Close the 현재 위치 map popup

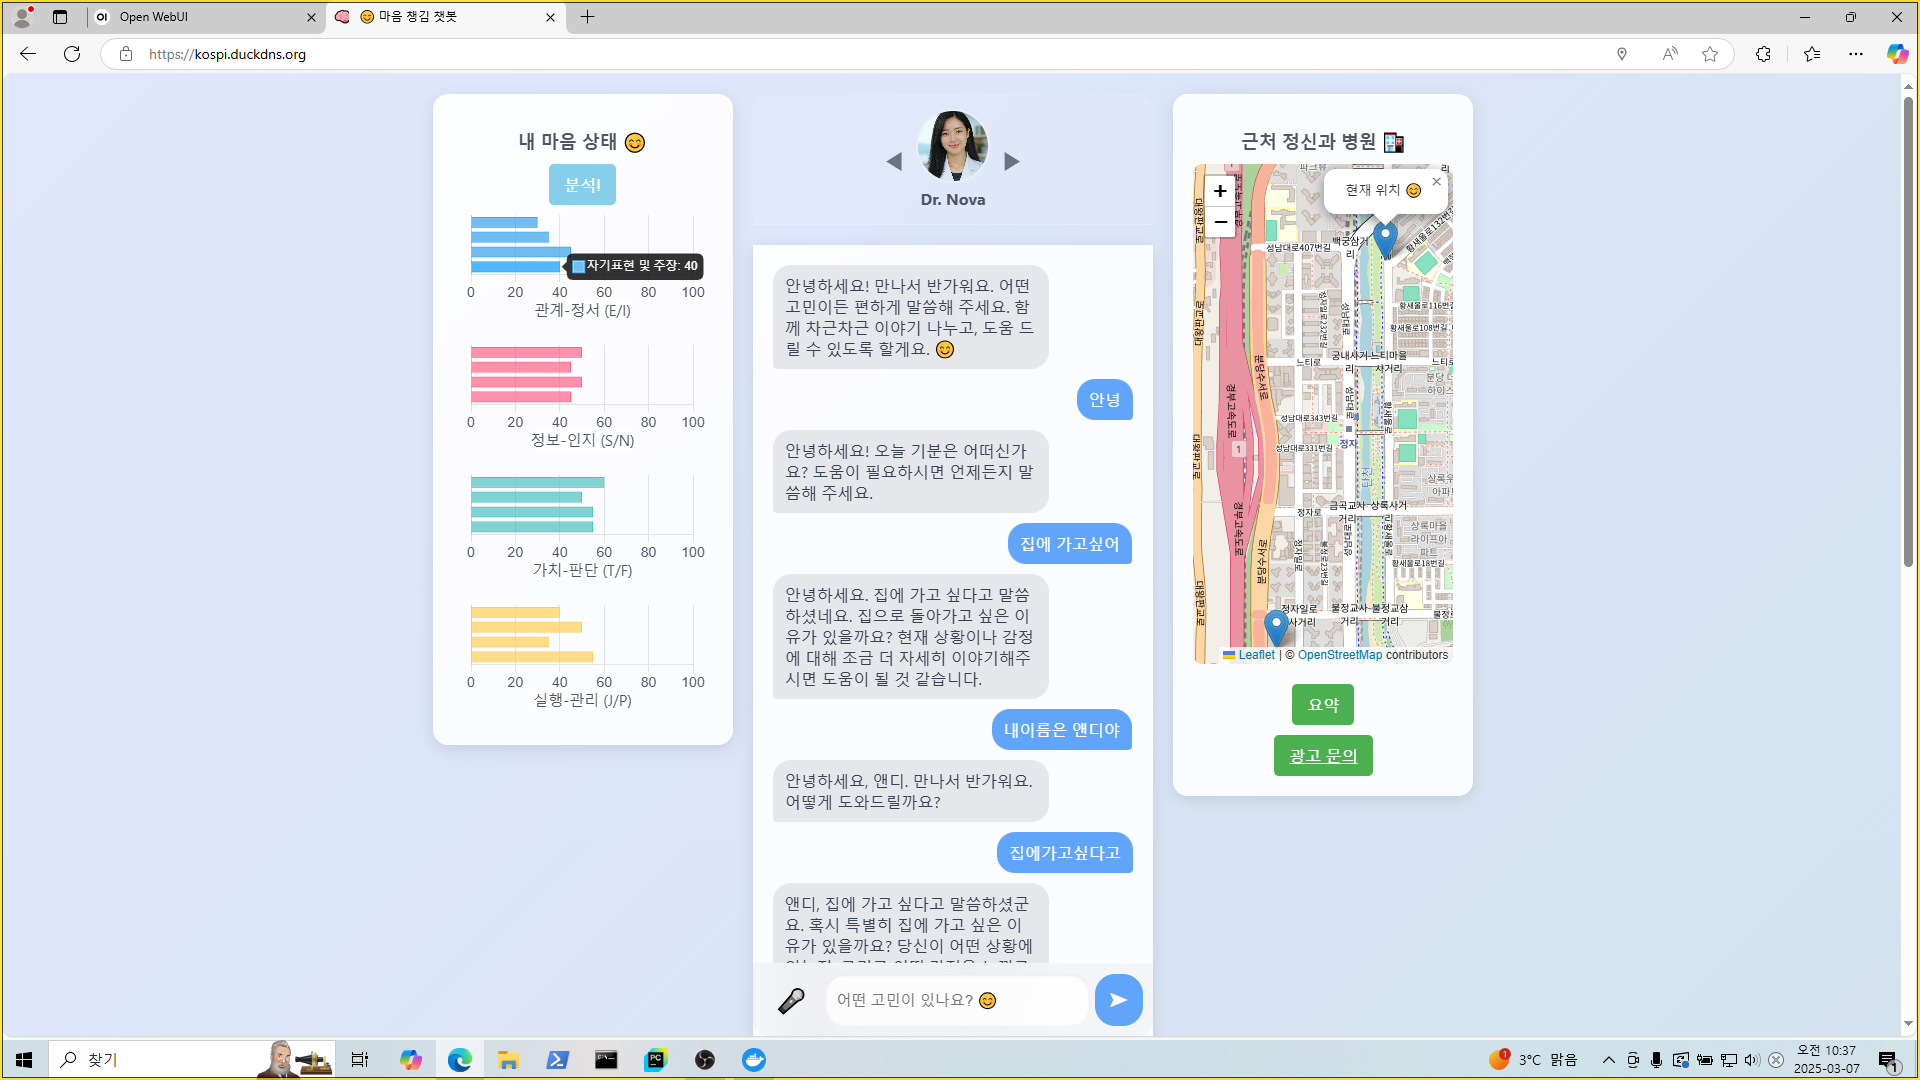(1437, 182)
